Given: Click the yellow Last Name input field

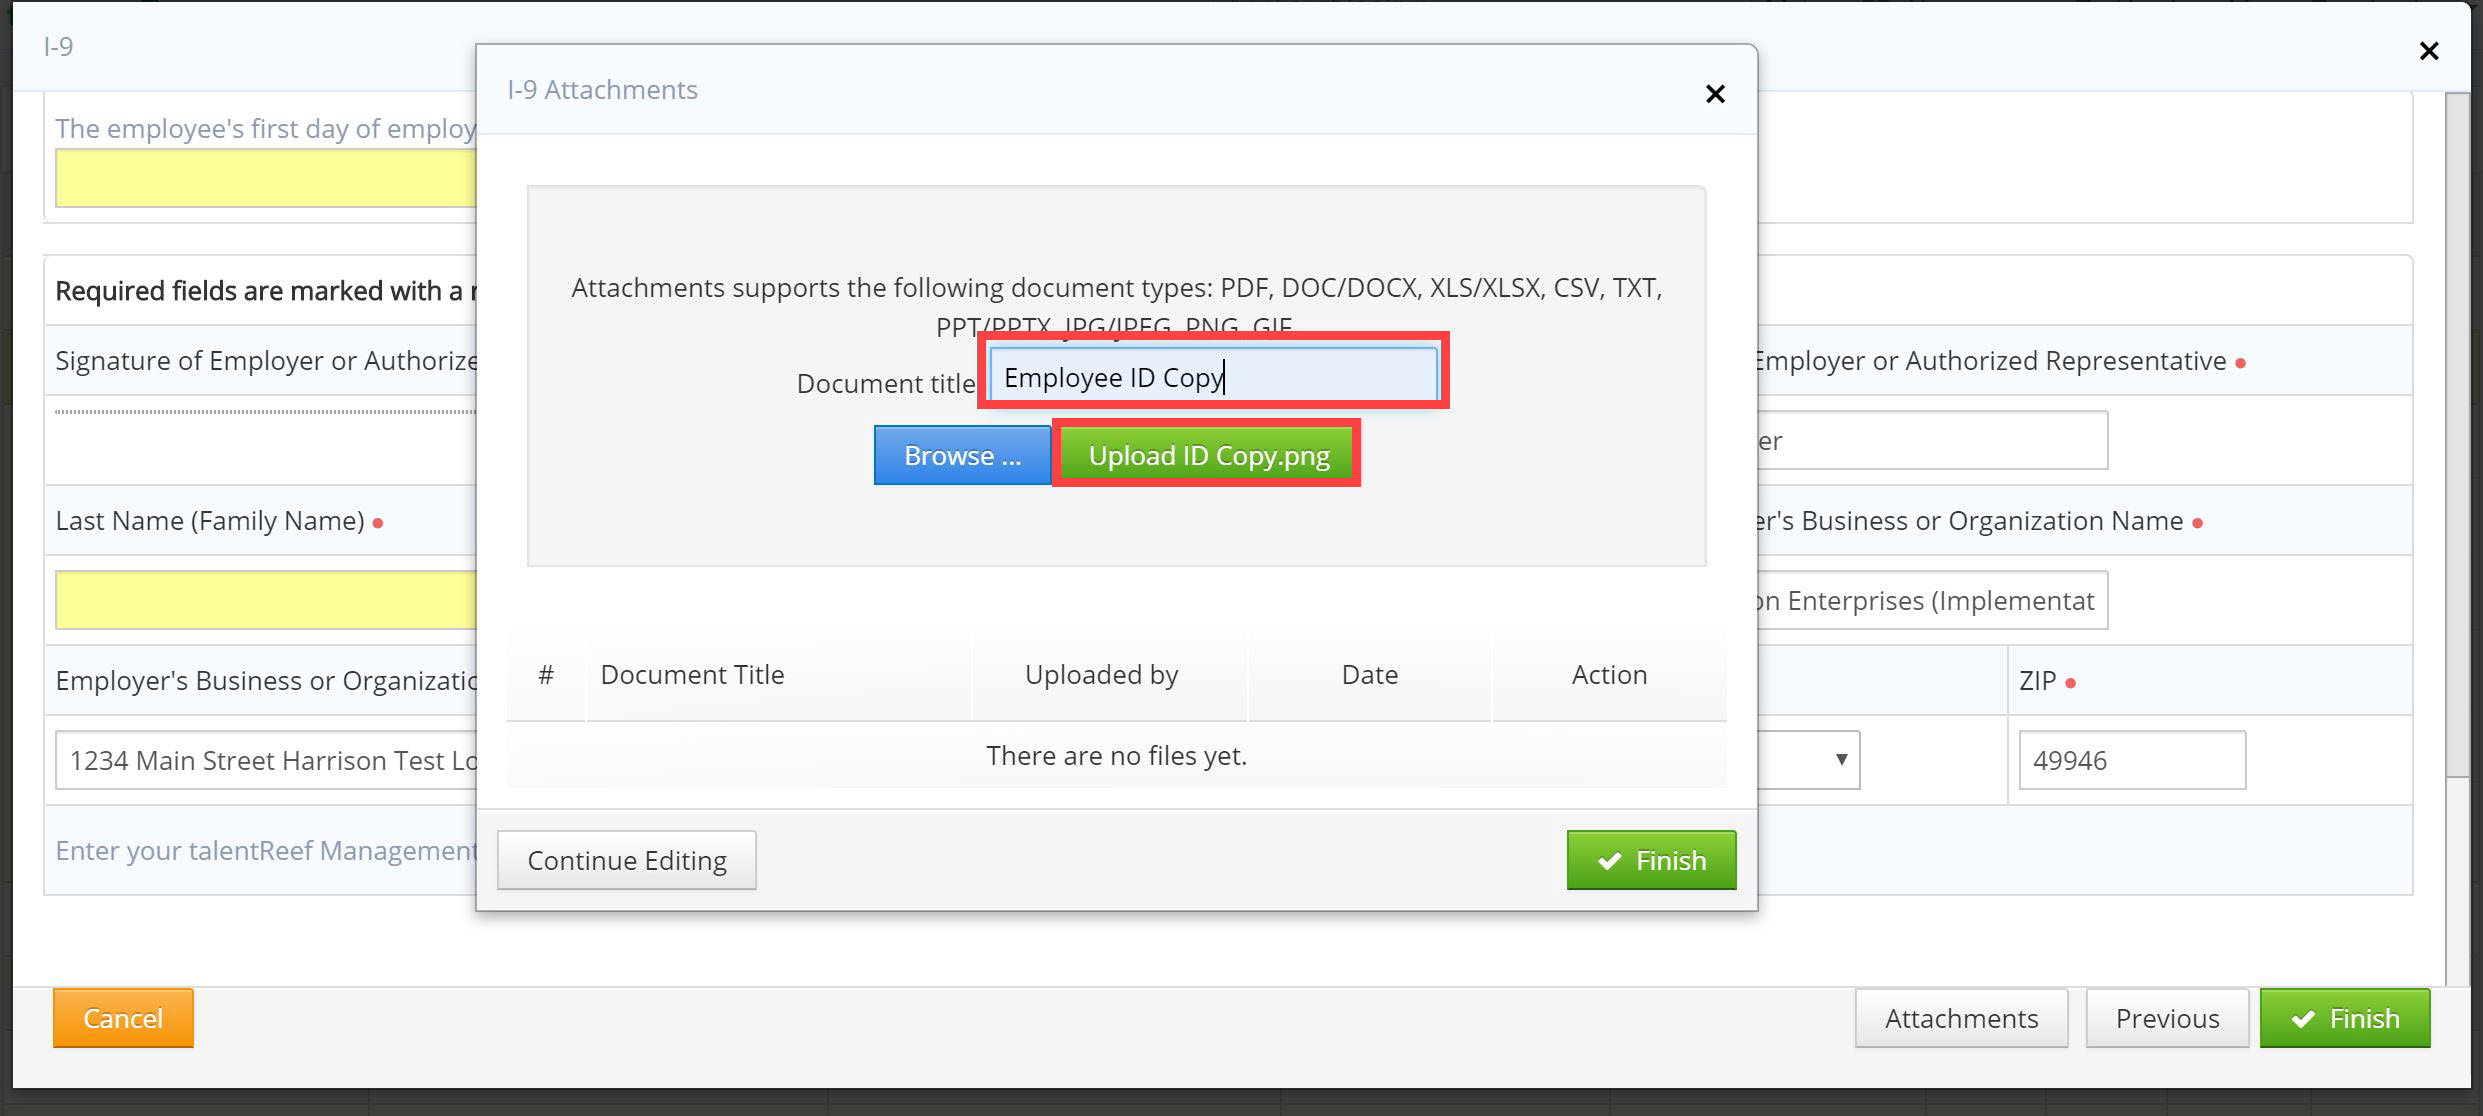Looking at the screenshot, I should (x=266, y=600).
